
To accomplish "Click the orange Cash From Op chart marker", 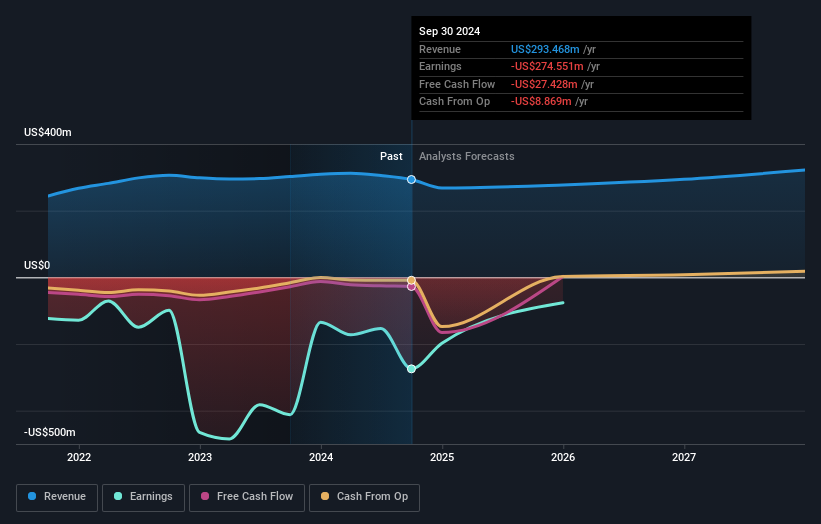I will (412, 280).
